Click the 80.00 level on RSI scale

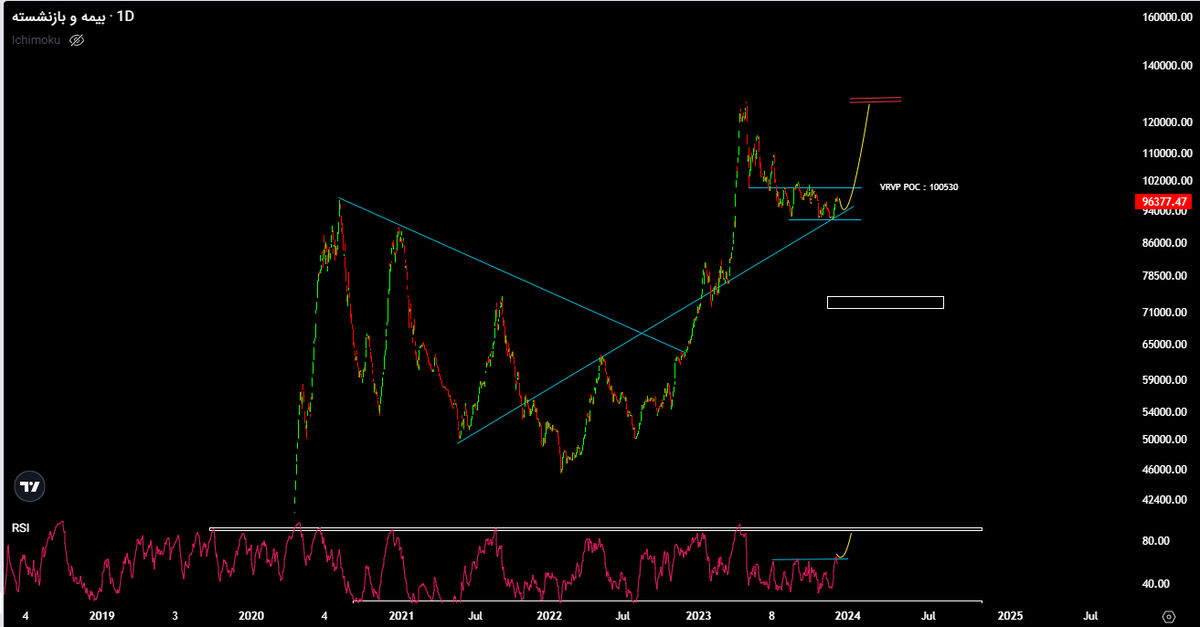[1156, 541]
